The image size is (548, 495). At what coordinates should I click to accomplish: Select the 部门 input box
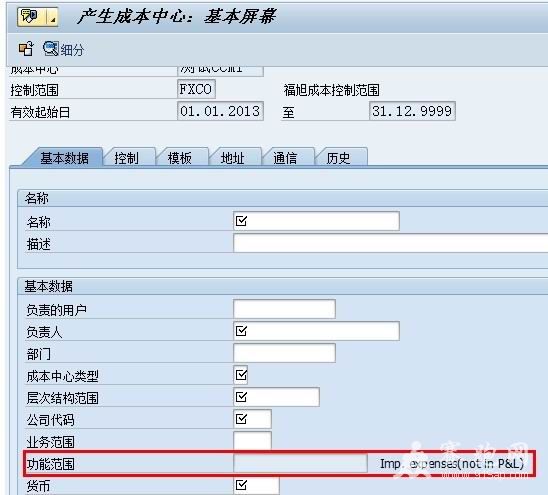point(284,353)
